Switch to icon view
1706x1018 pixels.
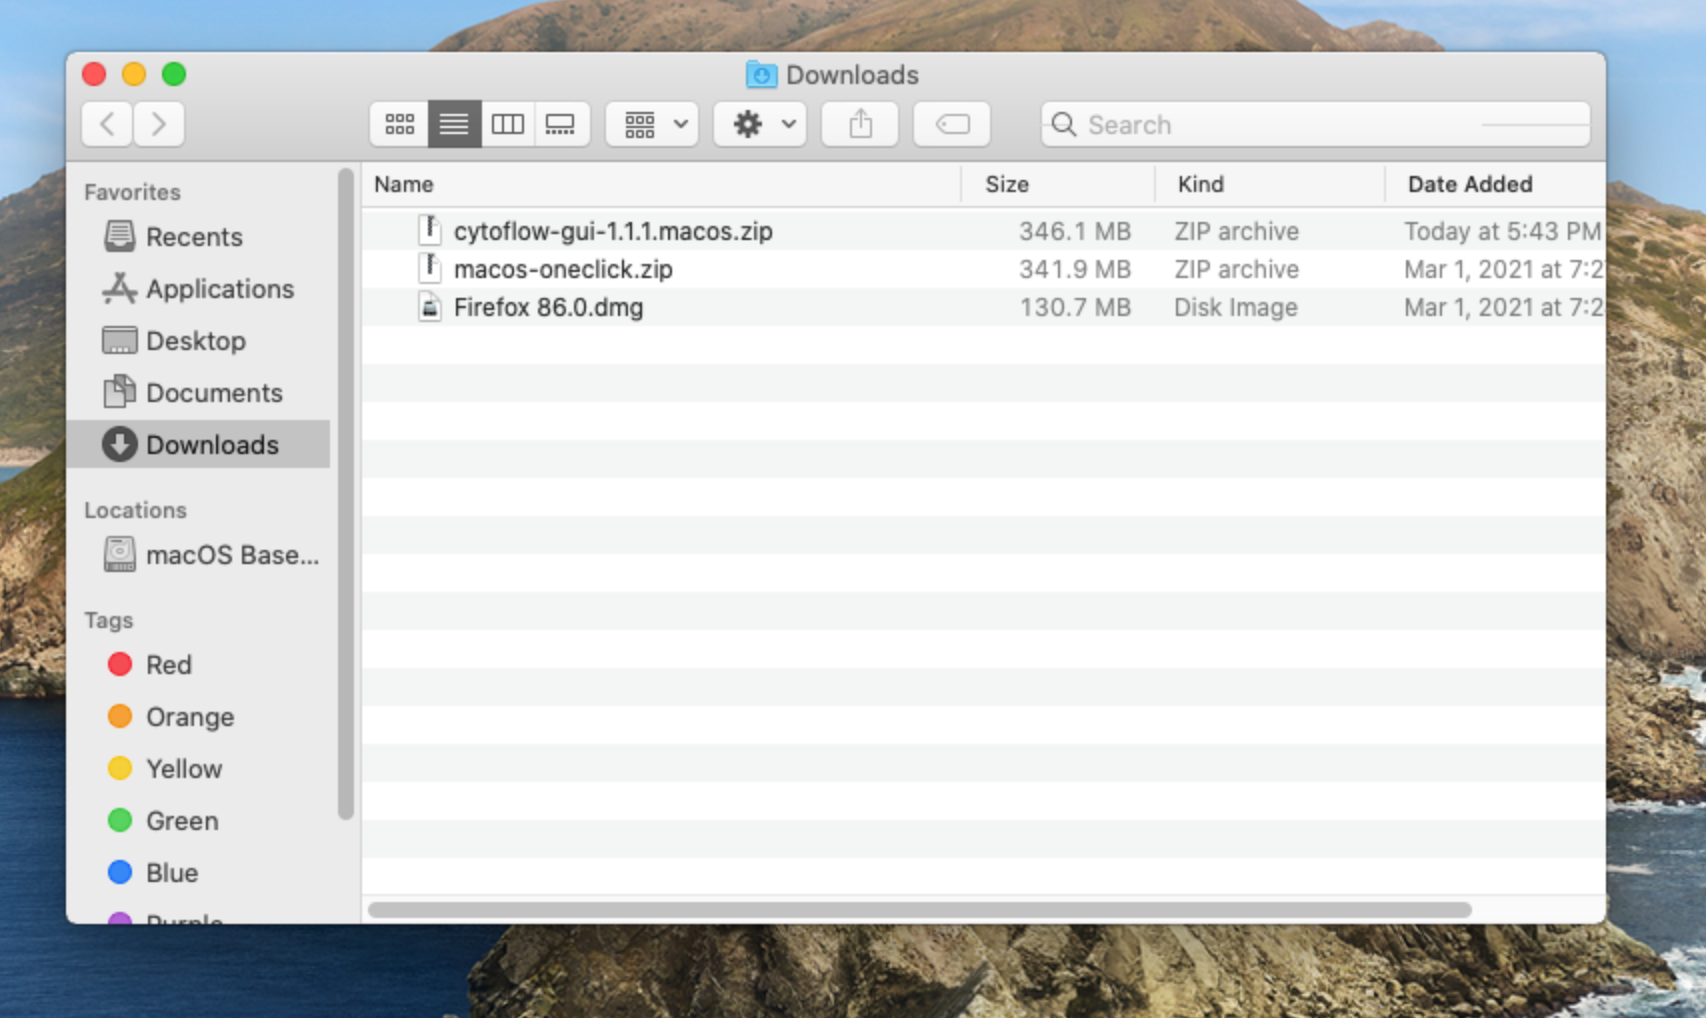pyautogui.click(x=400, y=124)
